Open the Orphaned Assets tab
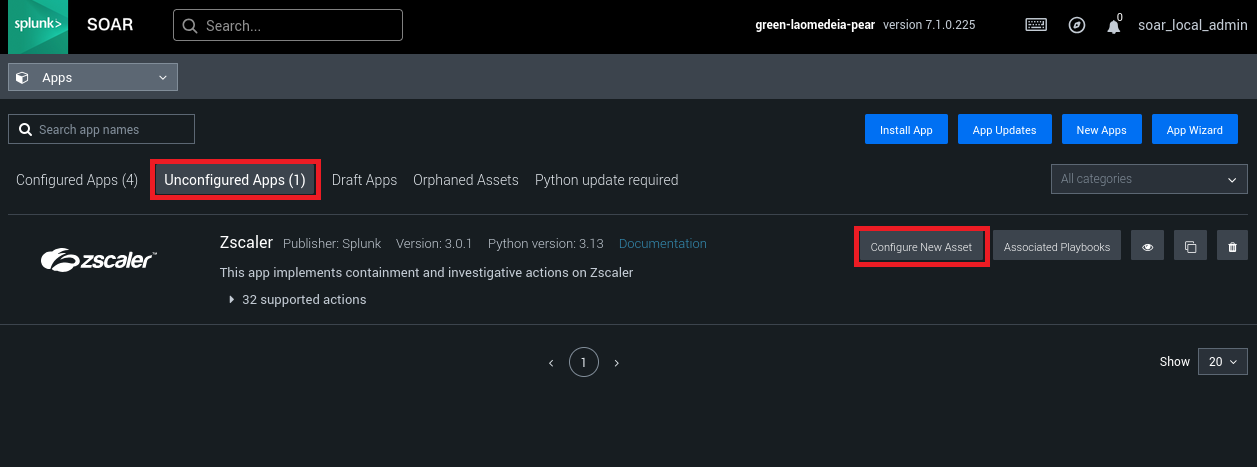This screenshot has height=467, width=1257. pos(466,180)
